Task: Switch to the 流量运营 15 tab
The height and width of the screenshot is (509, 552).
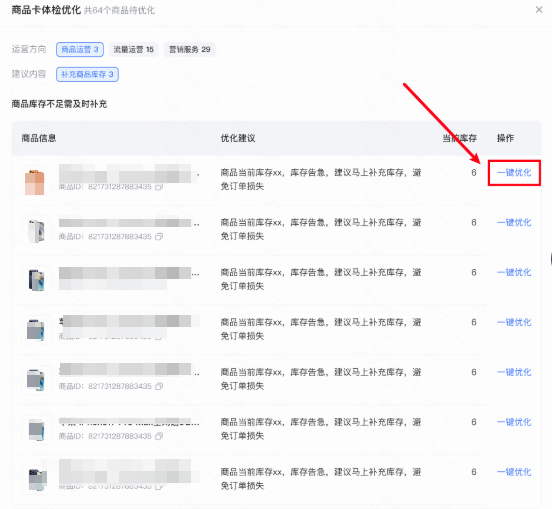Action: pyautogui.click(x=133, y=49)
